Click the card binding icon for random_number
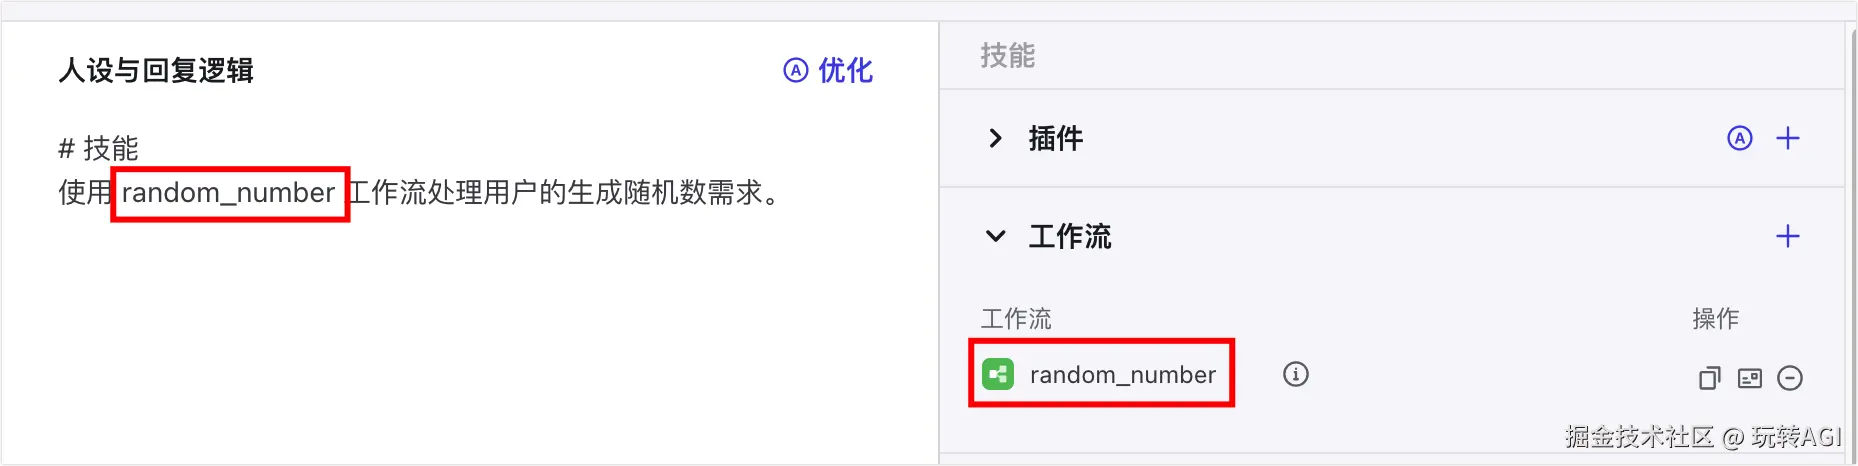1858x466 pixels. click(x=1750, y=378)
